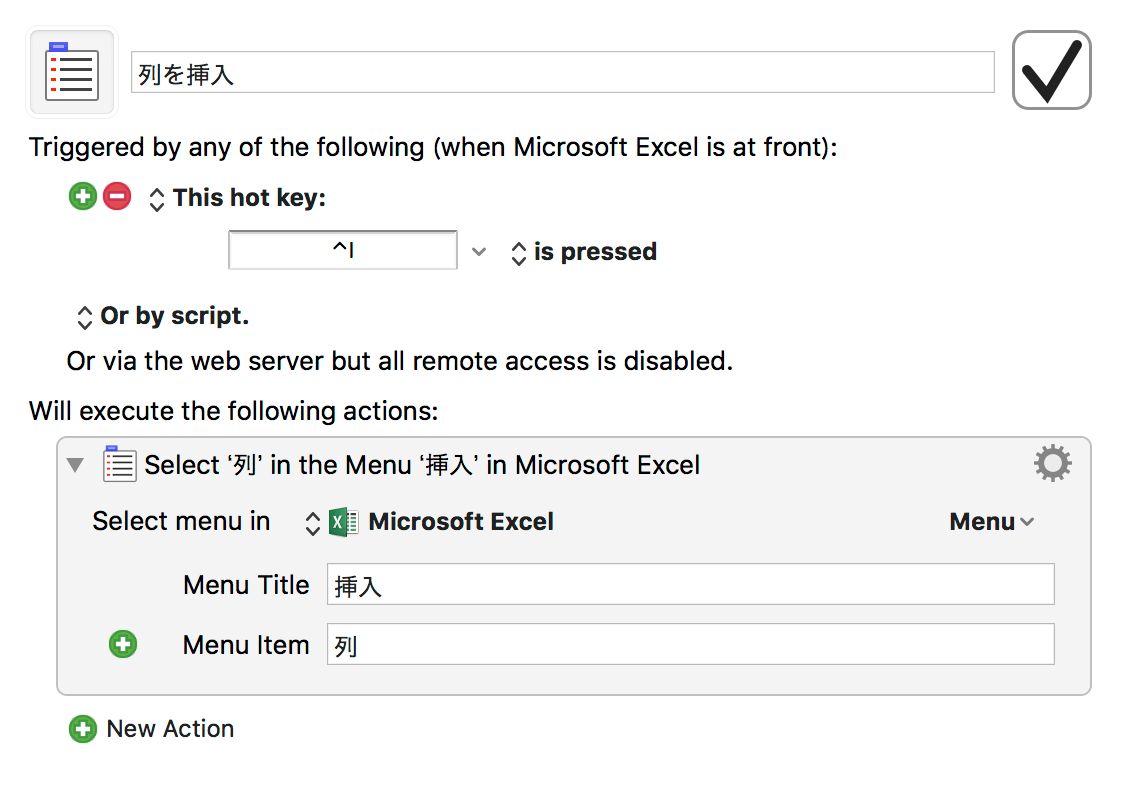Collapse the Select menu action
The height and width of the screenshot is (788, 1128).
coord(75,465)
